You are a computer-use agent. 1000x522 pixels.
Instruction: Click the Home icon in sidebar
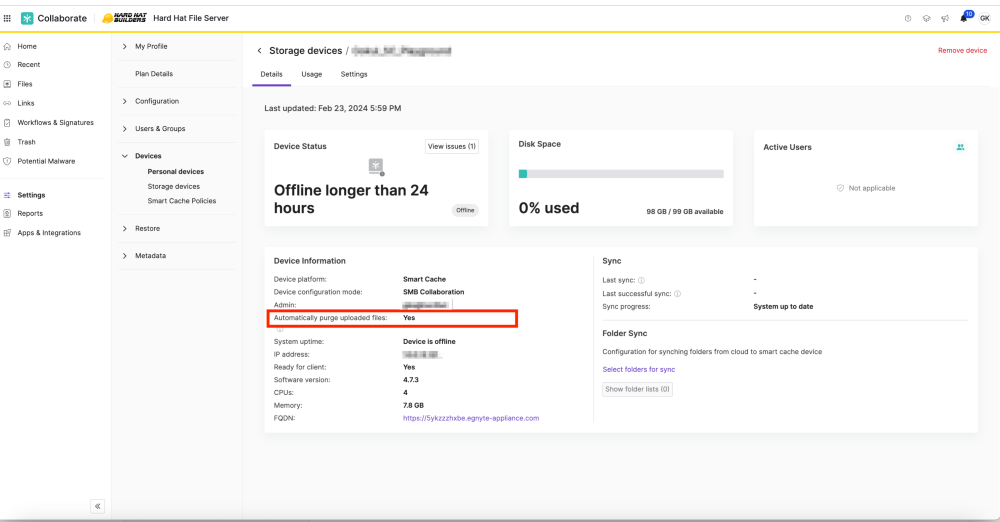[x=7, y=46]
